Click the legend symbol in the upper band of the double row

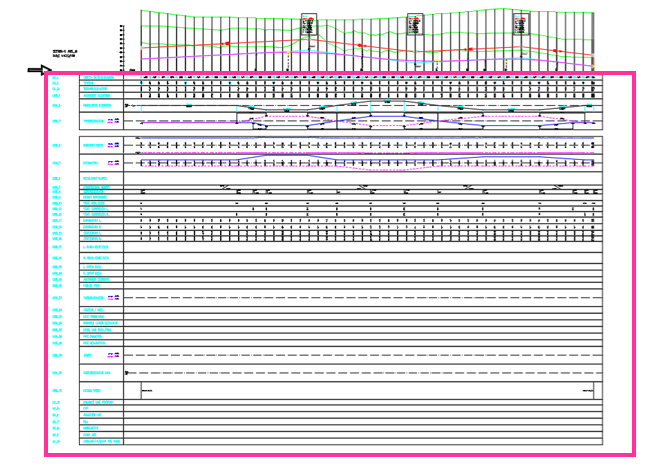(x=113, y=145)
